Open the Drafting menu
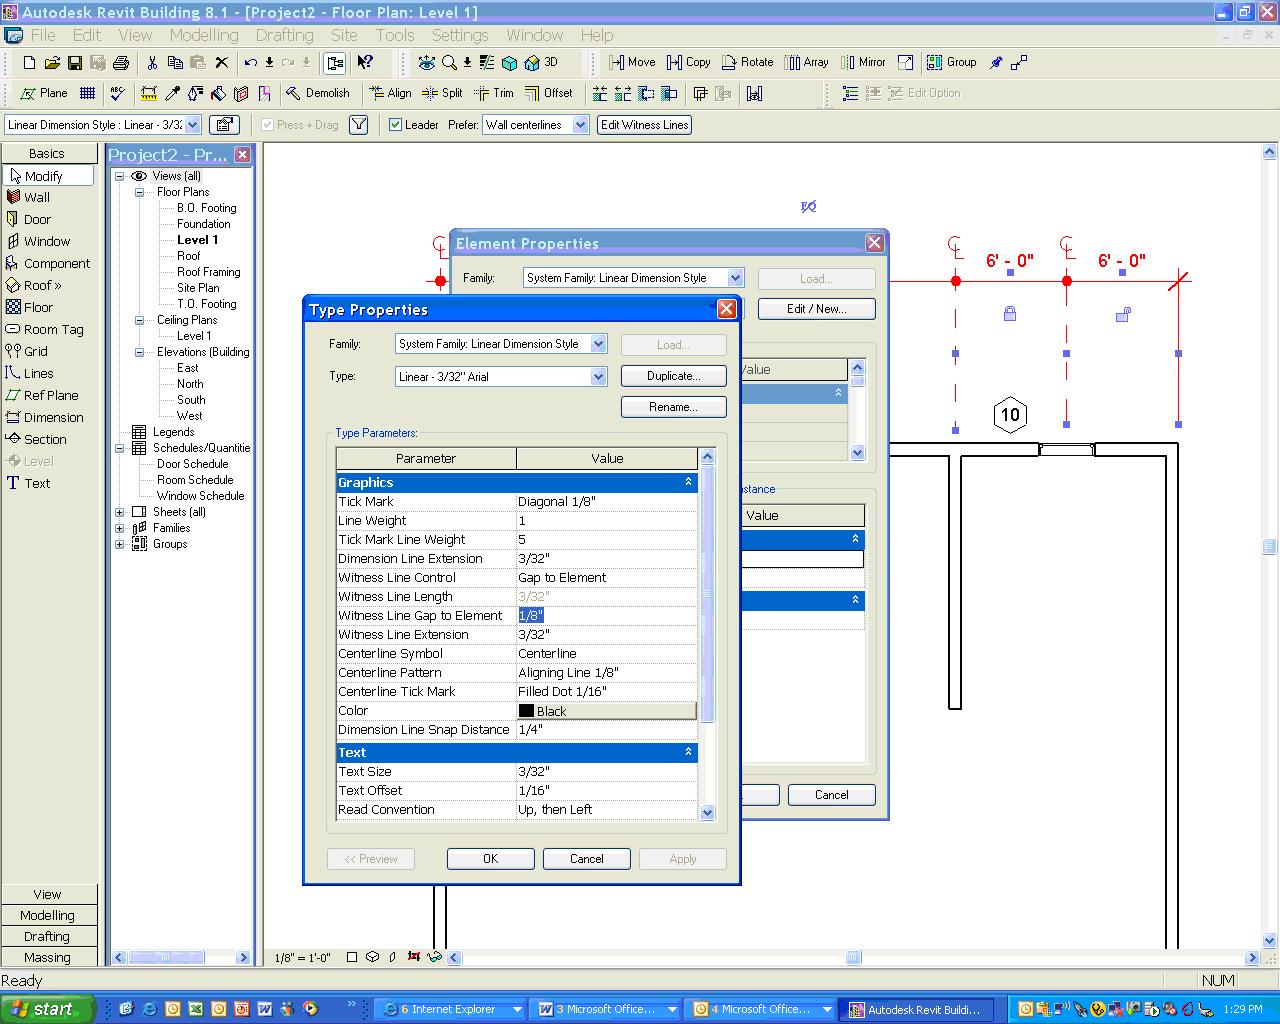 point(284,35)
